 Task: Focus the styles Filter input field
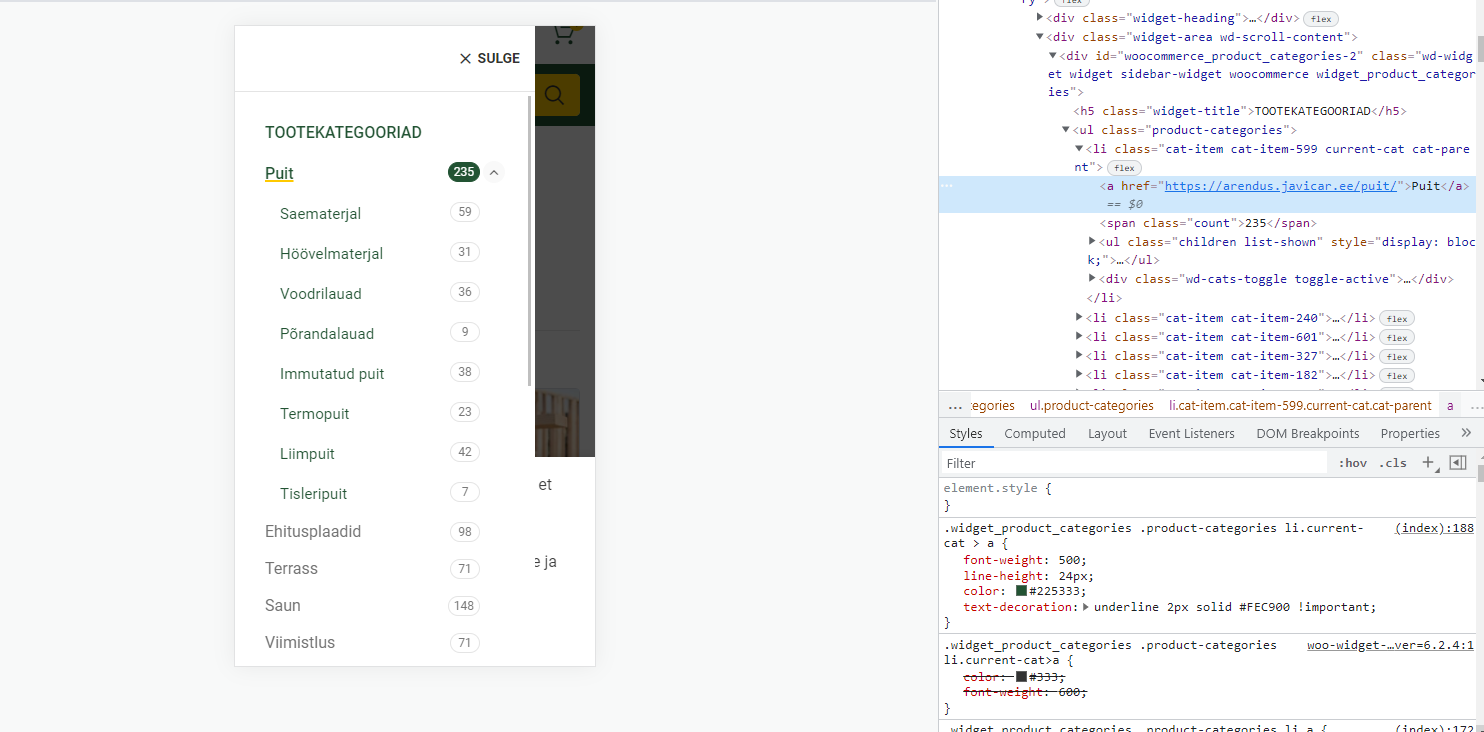[1135, 463]
